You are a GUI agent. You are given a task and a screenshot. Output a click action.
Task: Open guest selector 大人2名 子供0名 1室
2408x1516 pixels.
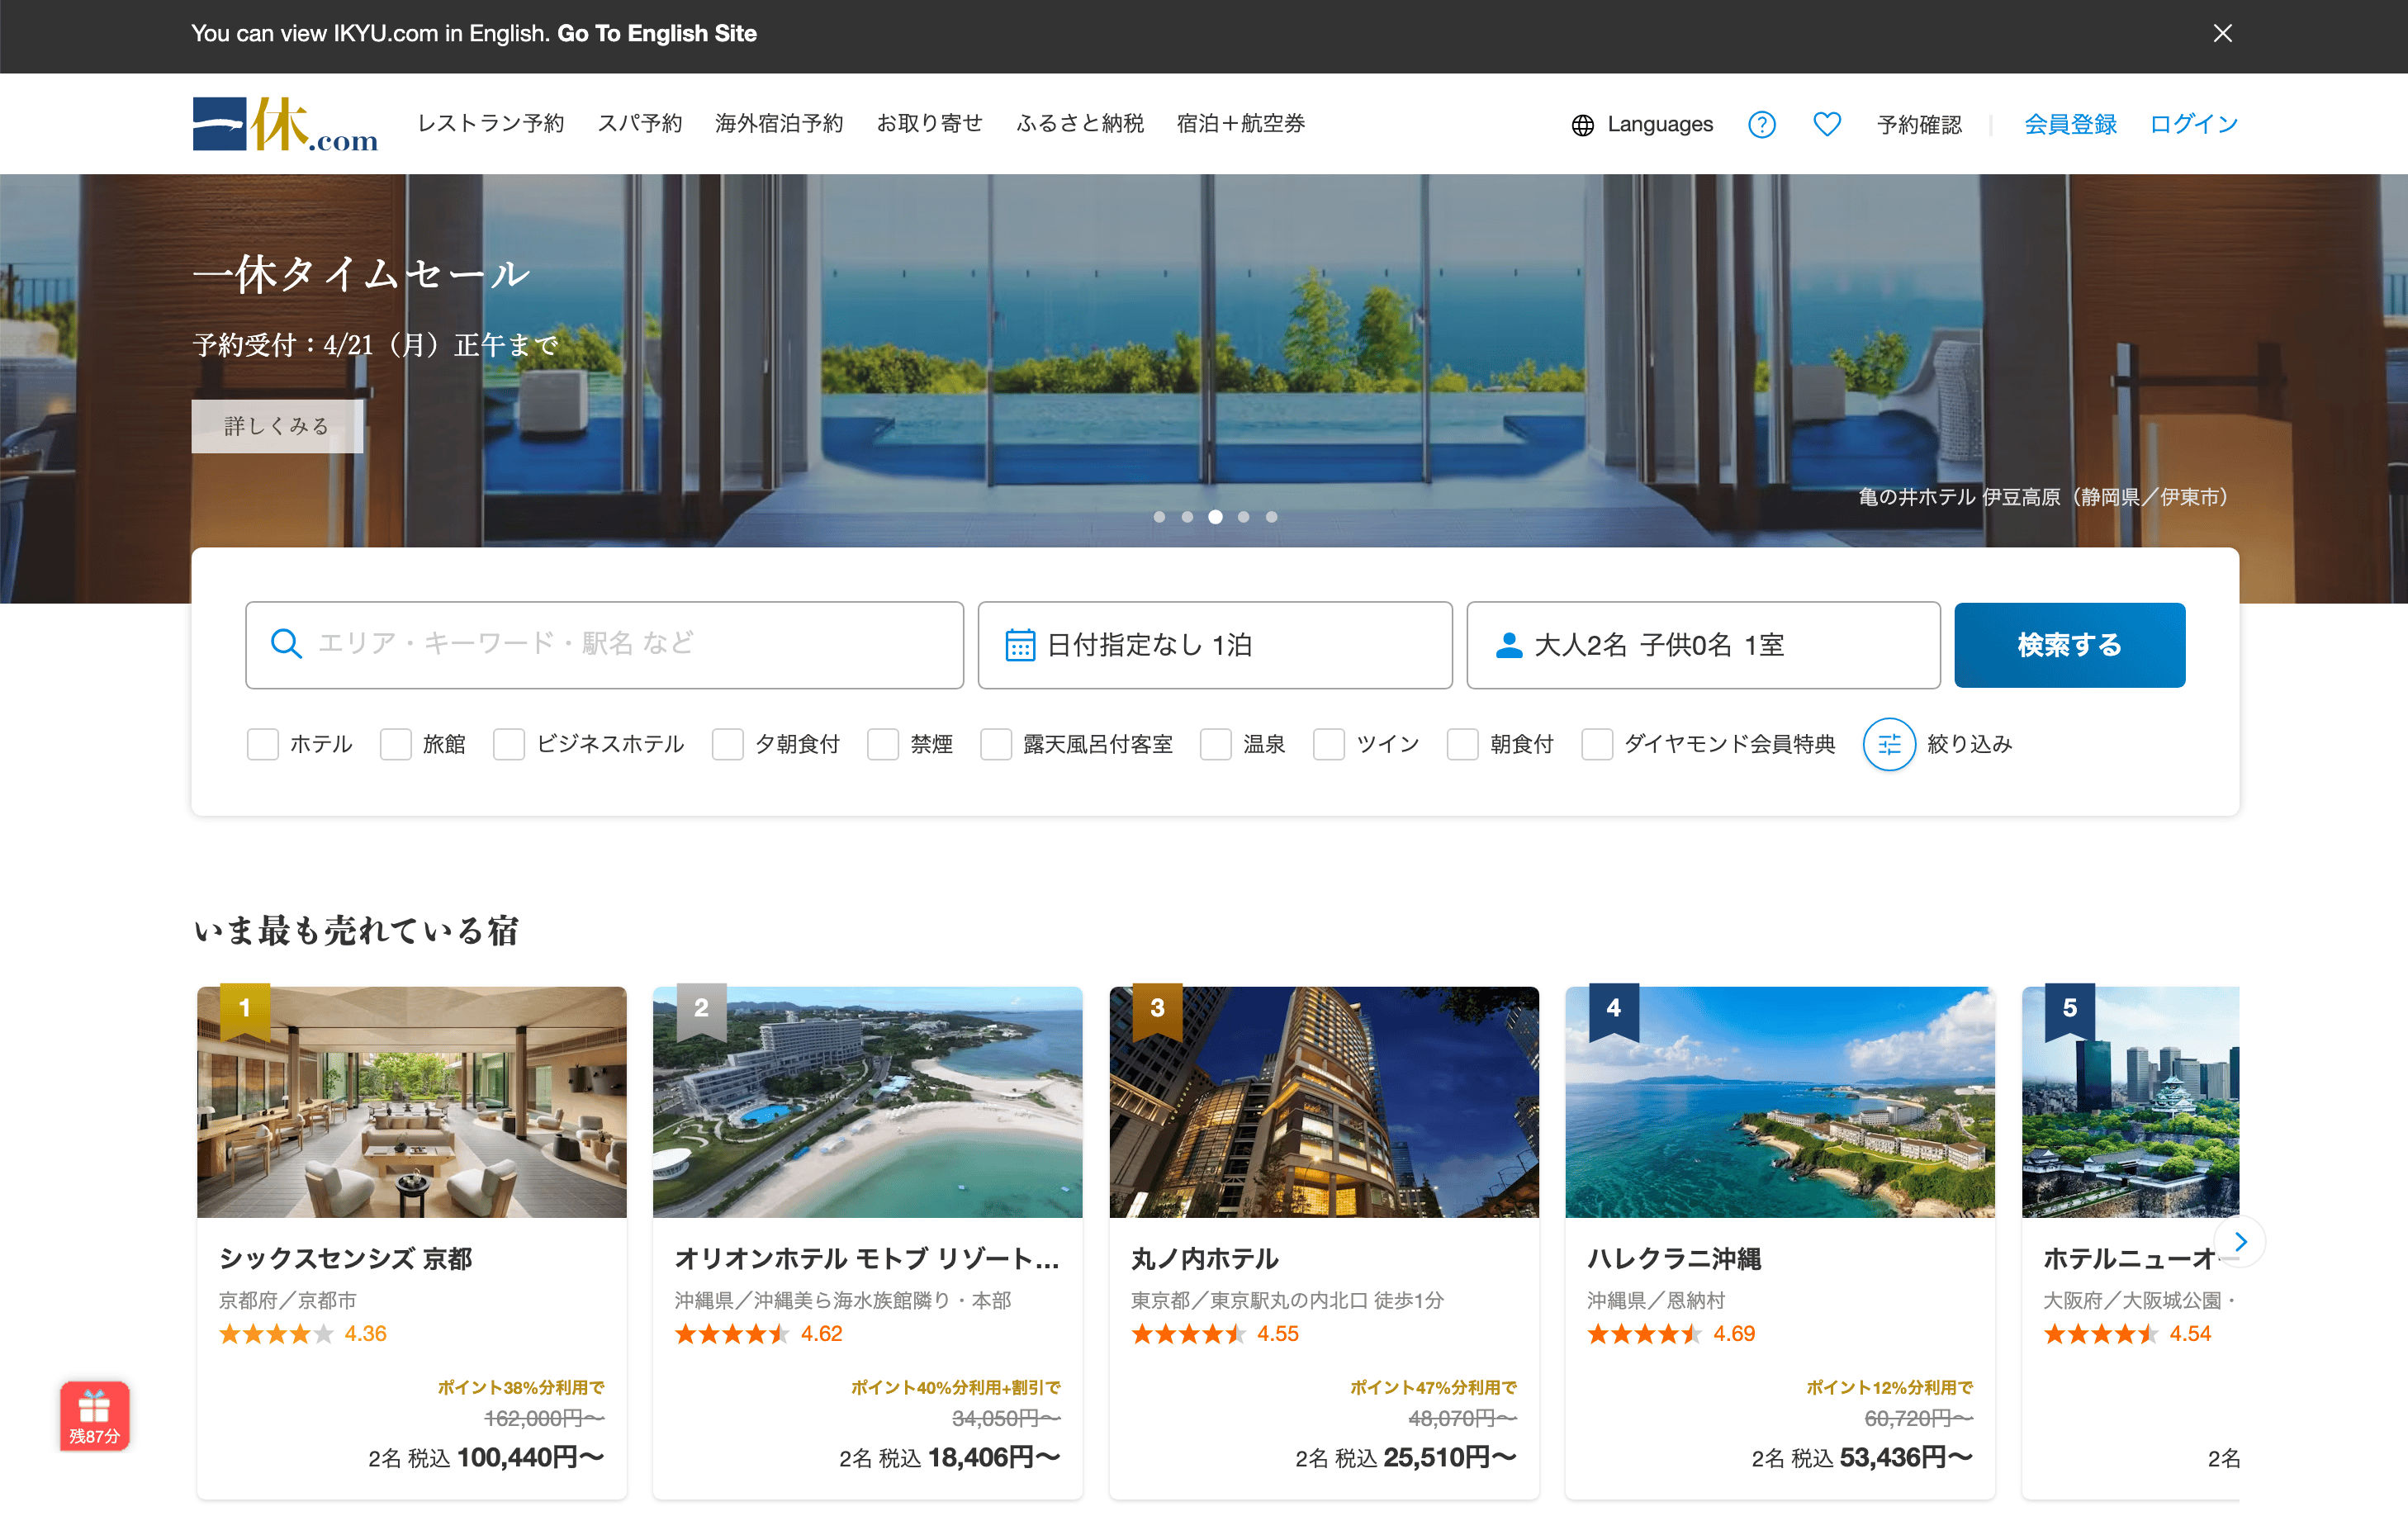[1702, 645]
